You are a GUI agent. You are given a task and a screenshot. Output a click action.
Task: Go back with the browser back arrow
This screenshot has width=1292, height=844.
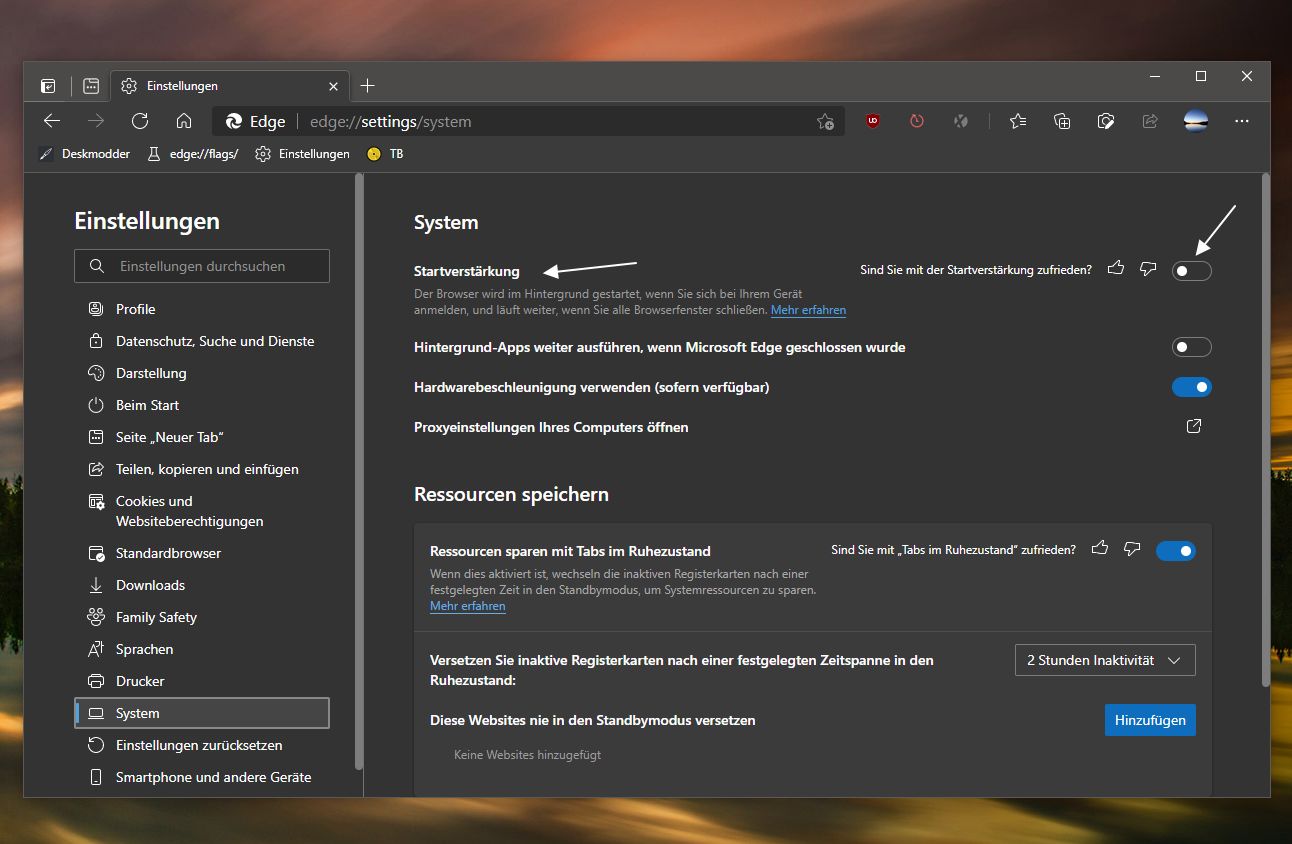(52, 121)
